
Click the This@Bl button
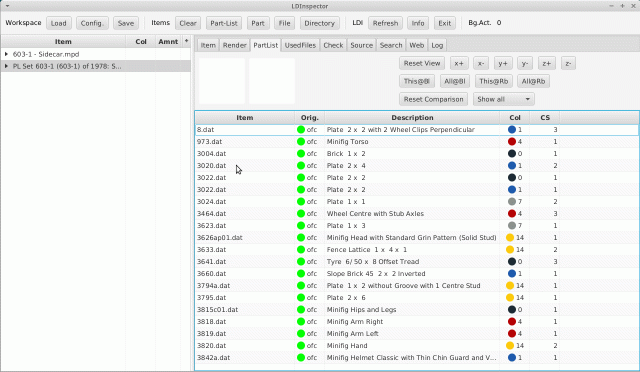click(x=416, y=81)
